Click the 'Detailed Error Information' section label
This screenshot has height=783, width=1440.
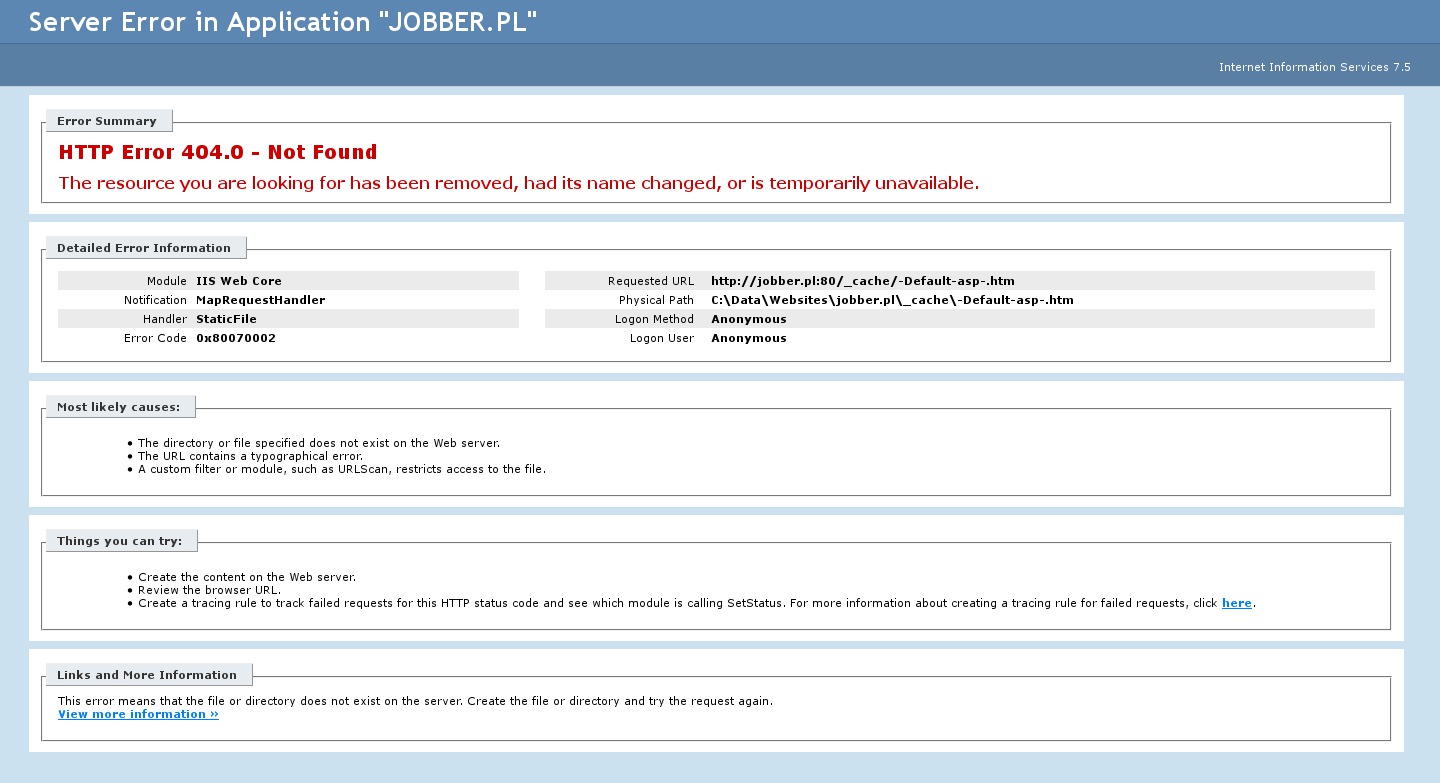(144, 248)
